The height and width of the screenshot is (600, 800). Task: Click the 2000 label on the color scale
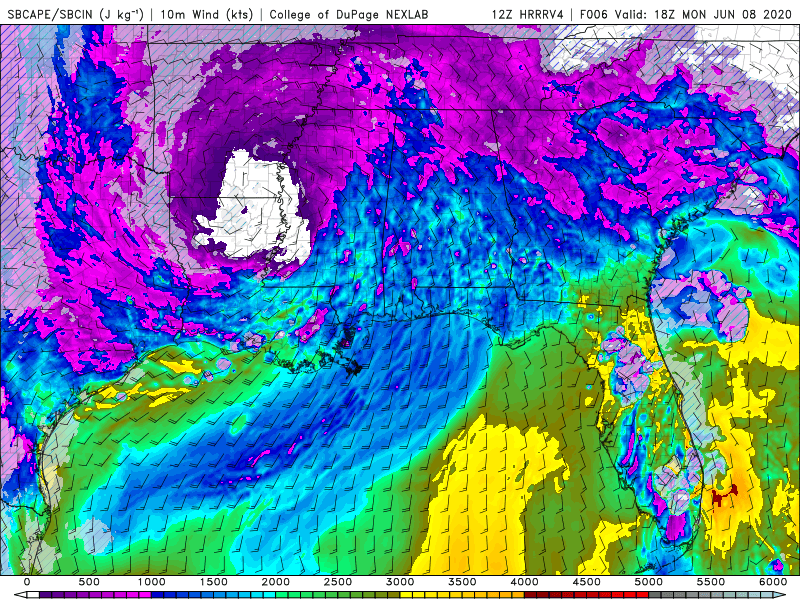(276, 582)
